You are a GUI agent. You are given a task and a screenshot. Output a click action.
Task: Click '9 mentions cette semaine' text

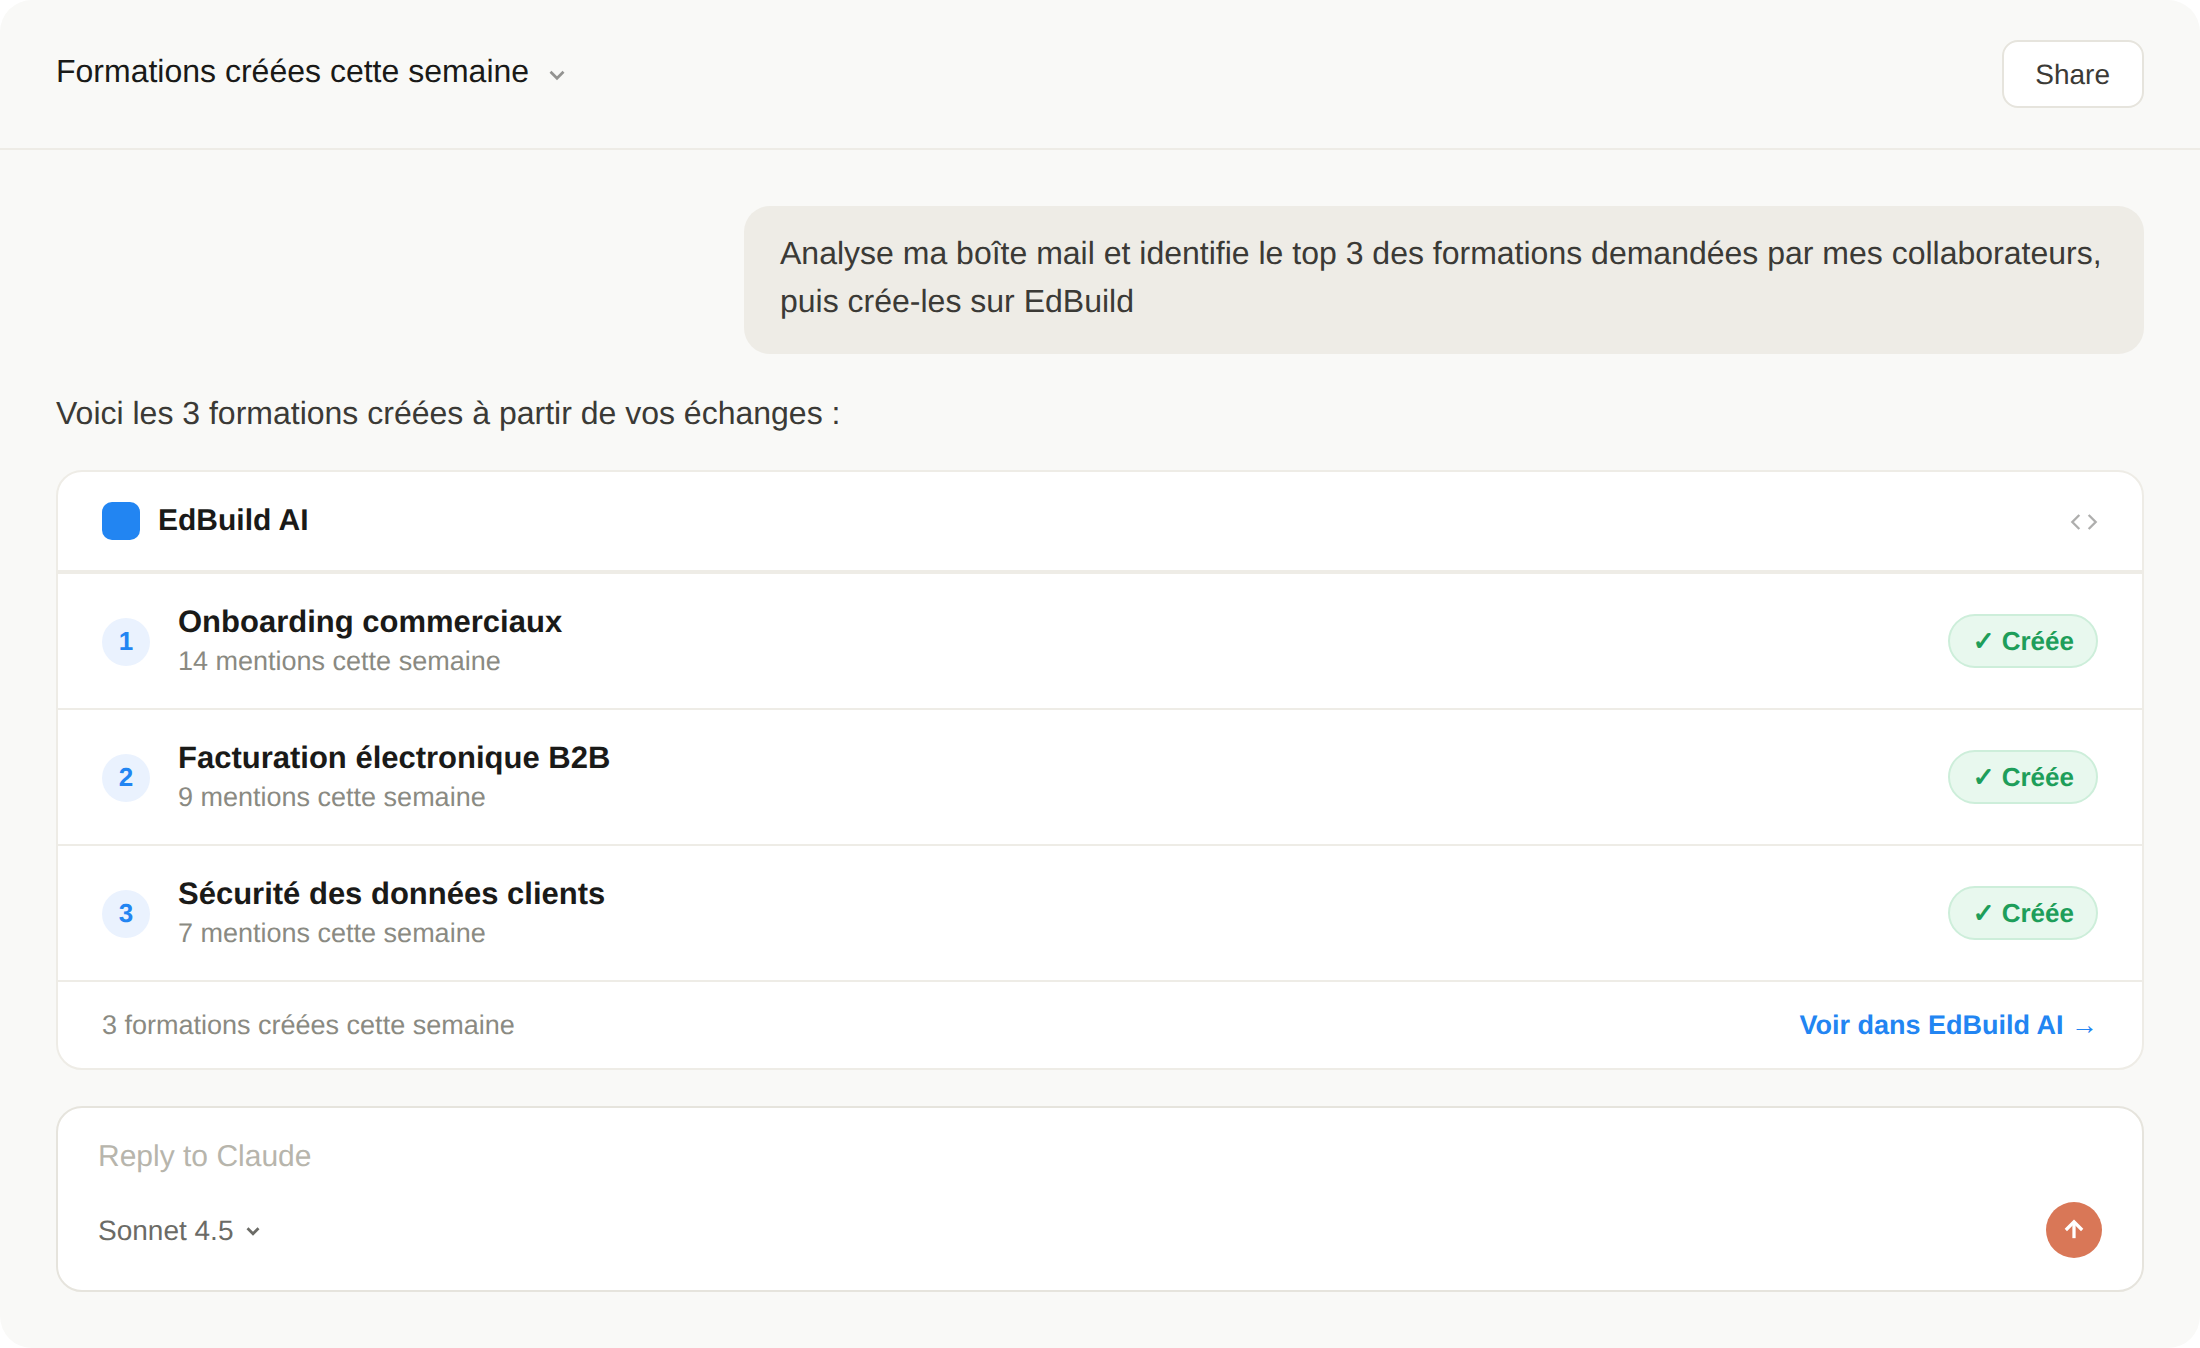click(x=331, y=797)
